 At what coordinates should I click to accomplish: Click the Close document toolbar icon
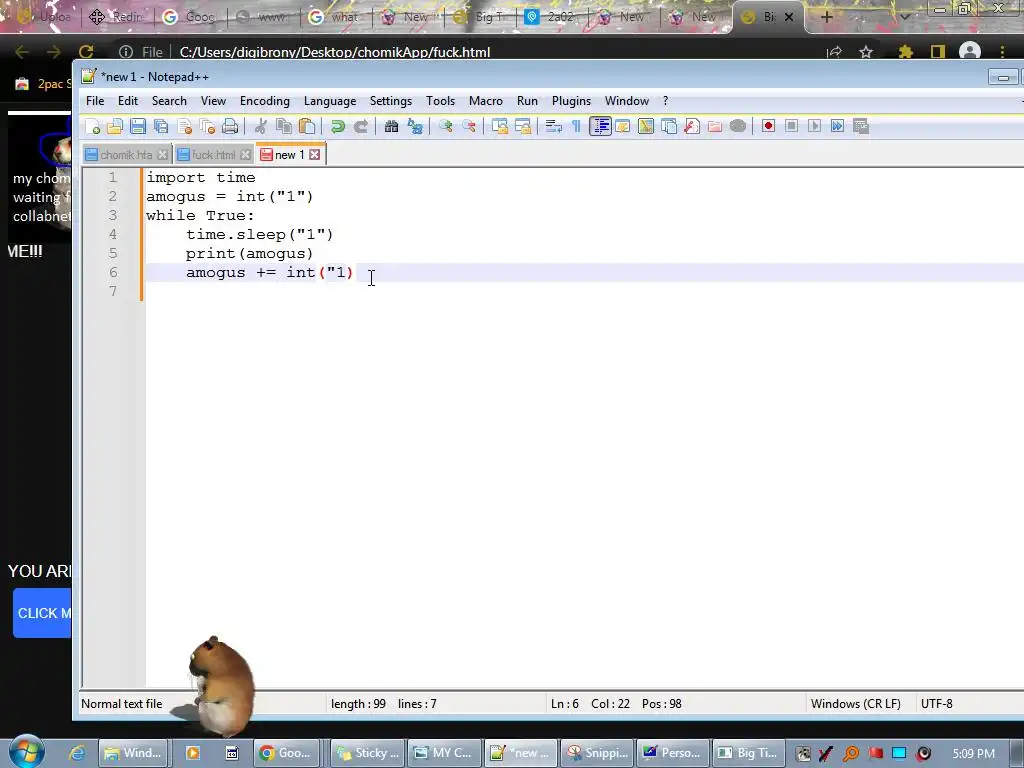click(184, 126)
